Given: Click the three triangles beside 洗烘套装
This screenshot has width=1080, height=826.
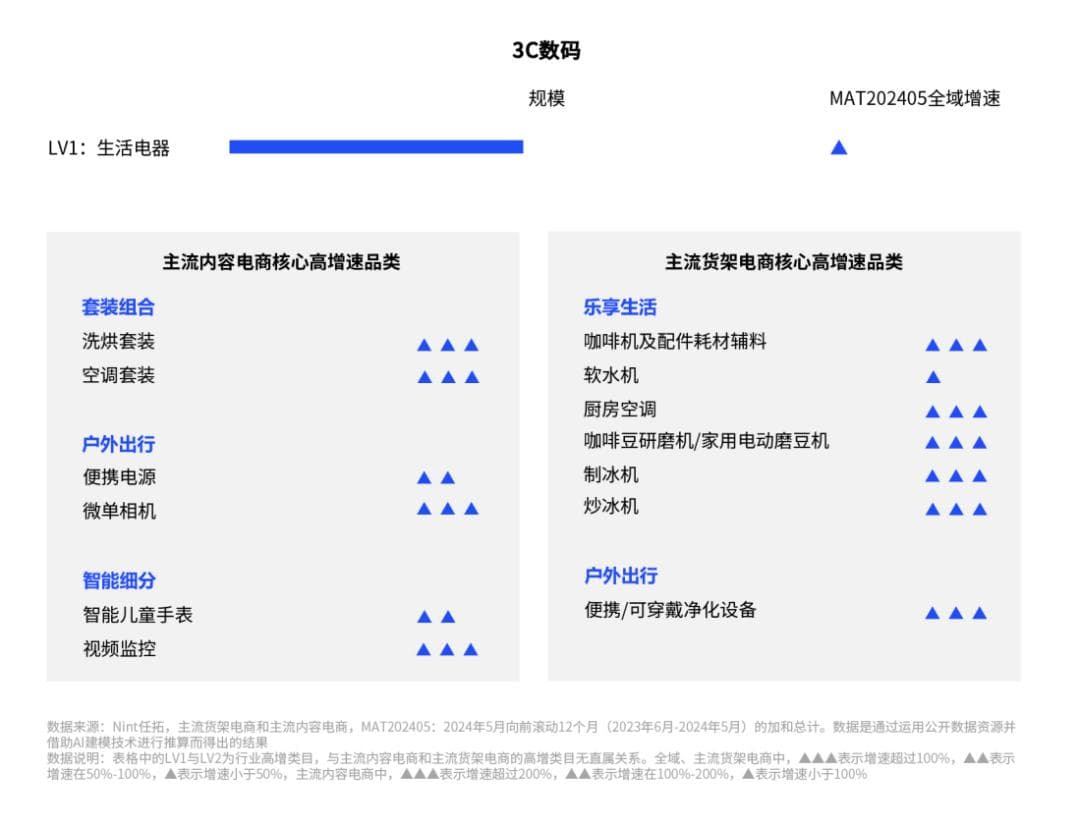Looking at the screenshot, I should (x=448, y=345).
